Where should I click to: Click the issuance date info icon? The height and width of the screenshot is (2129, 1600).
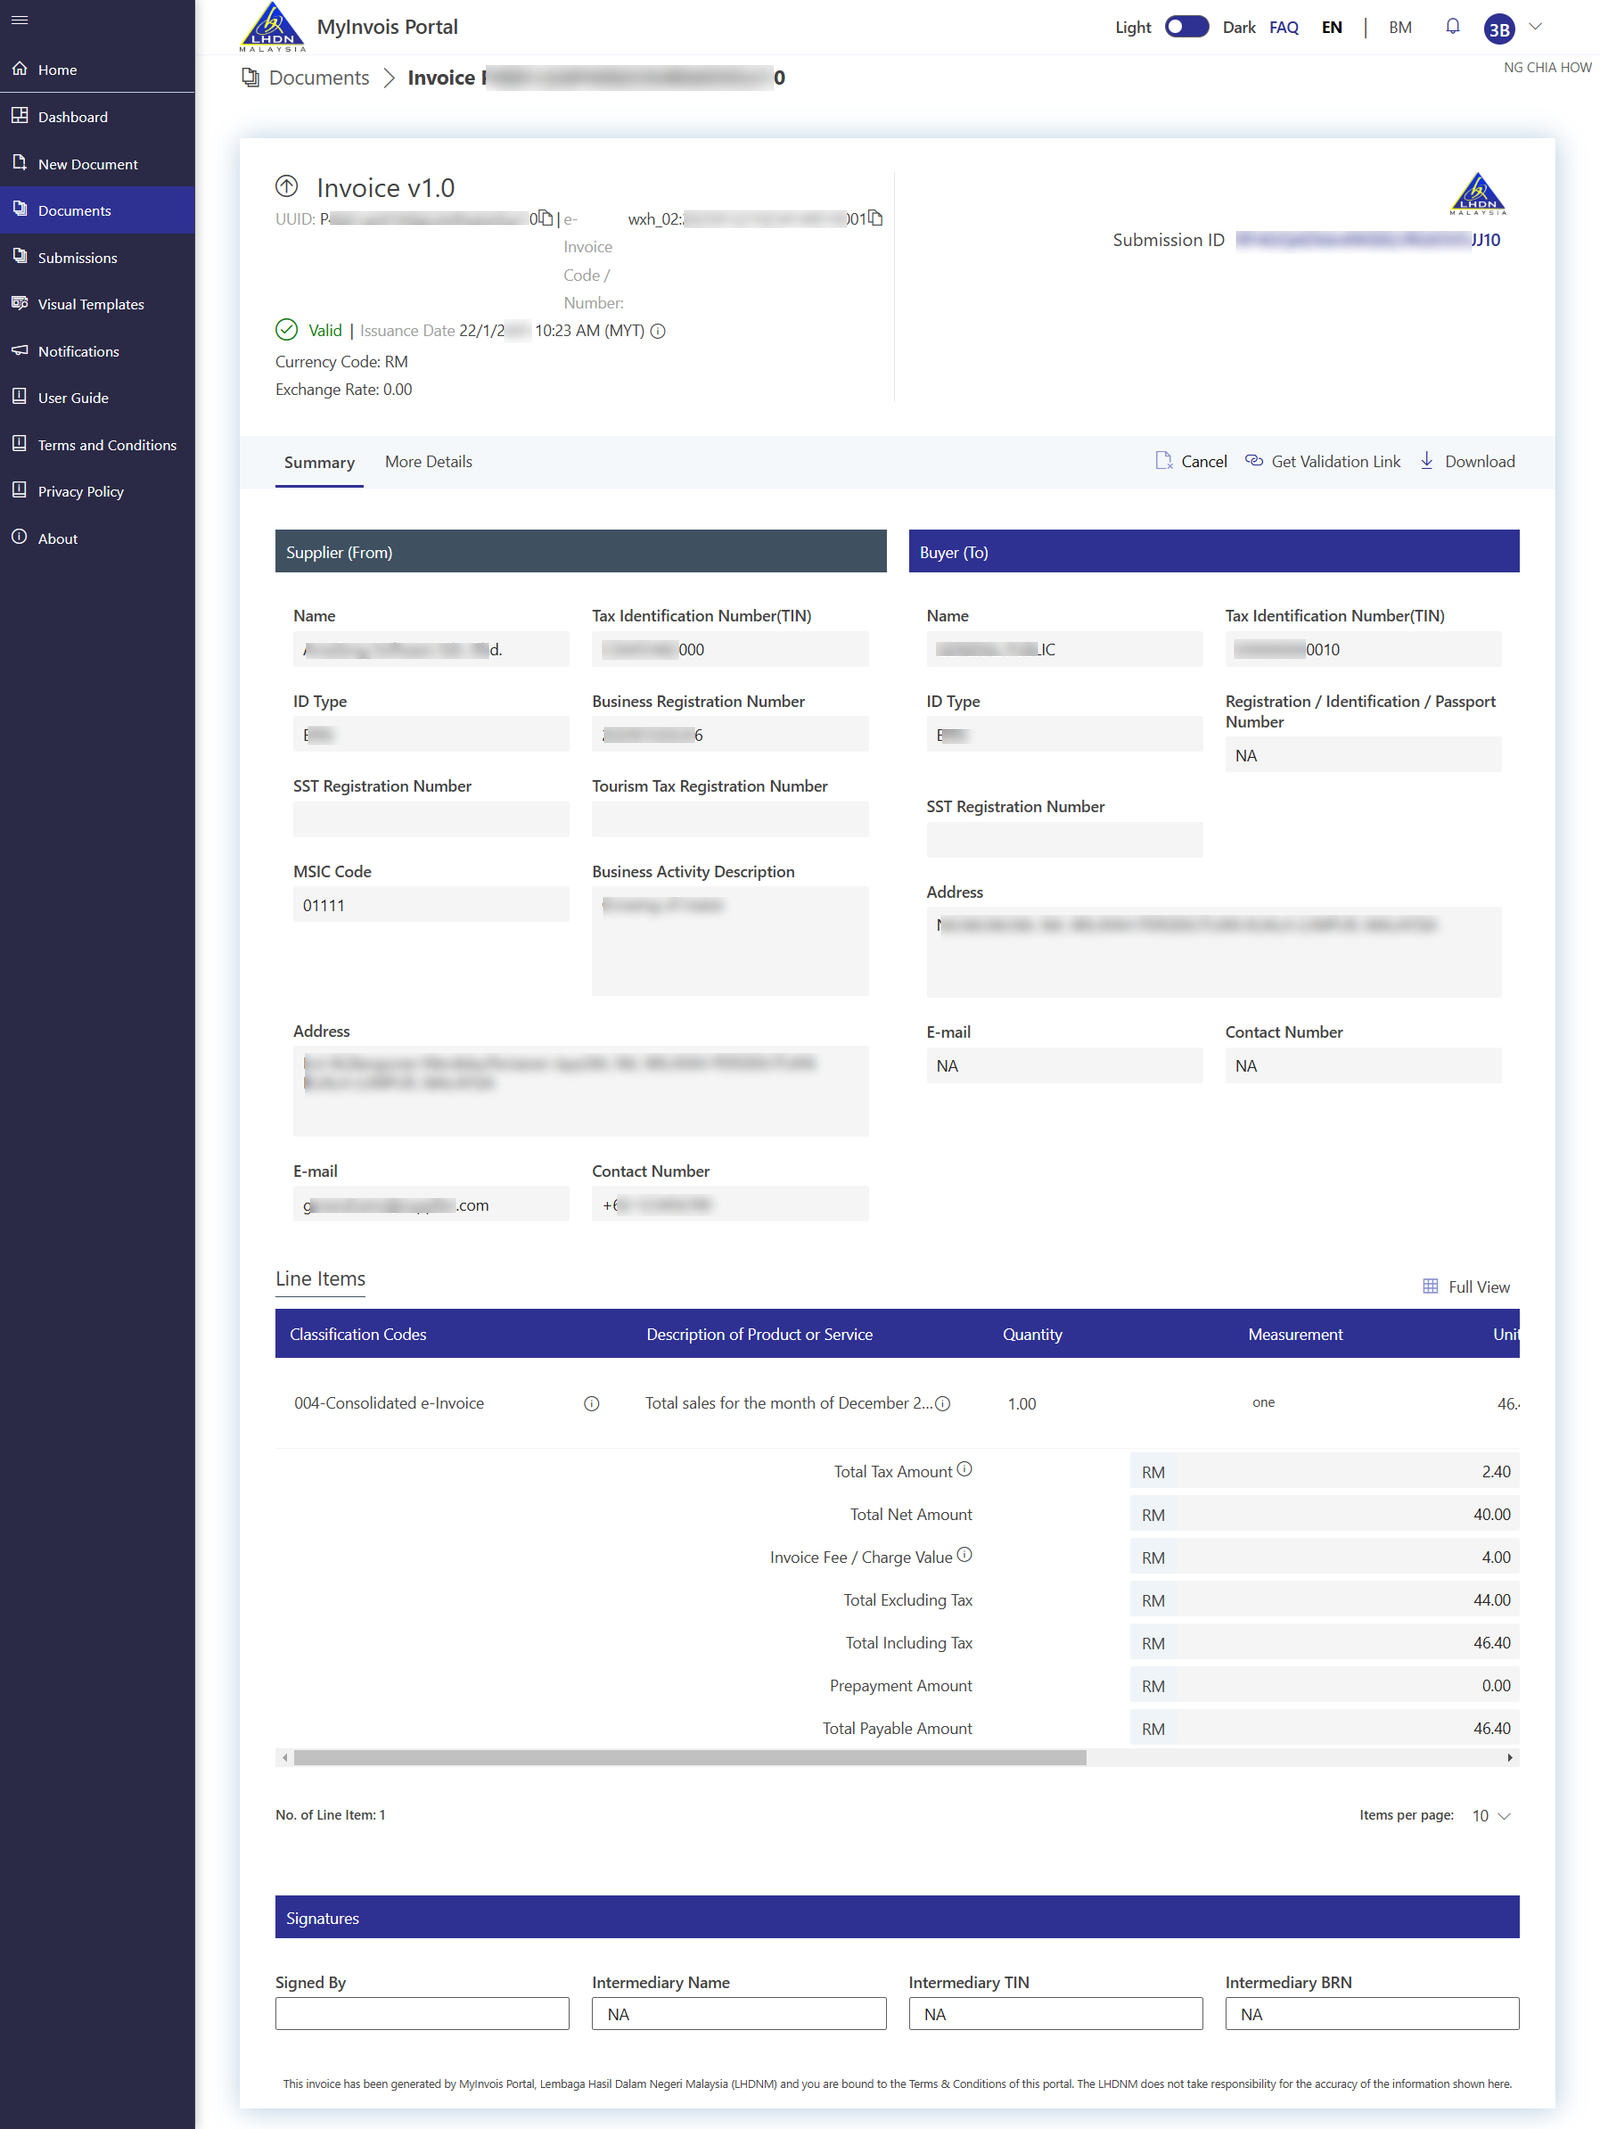pyautogui.click(x=658, y=331)
